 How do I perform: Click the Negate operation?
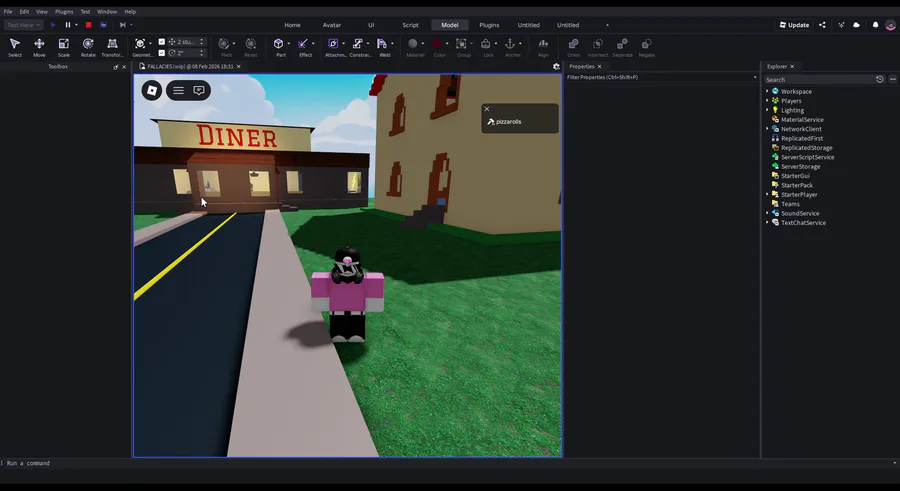tap(646, 47)
